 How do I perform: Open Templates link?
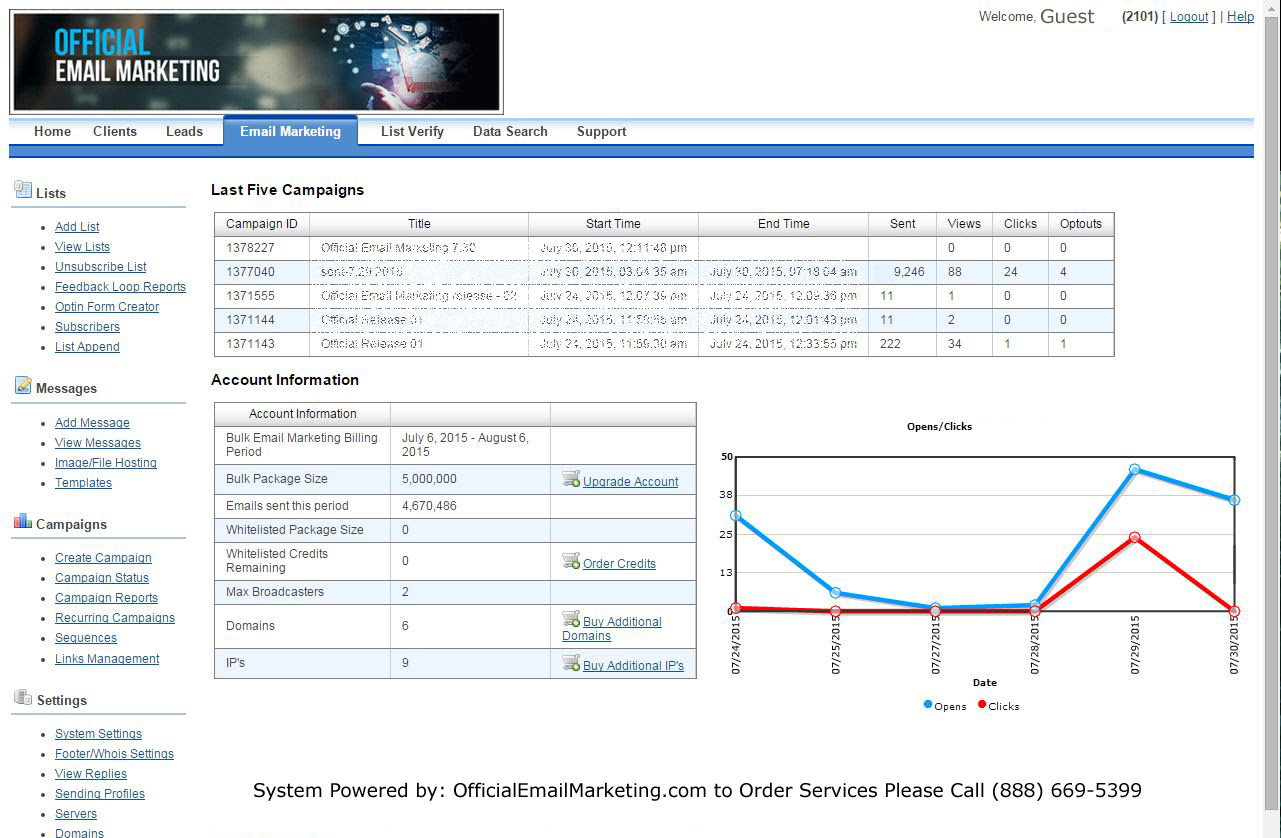pyautogui.click(x=83, y=483)
